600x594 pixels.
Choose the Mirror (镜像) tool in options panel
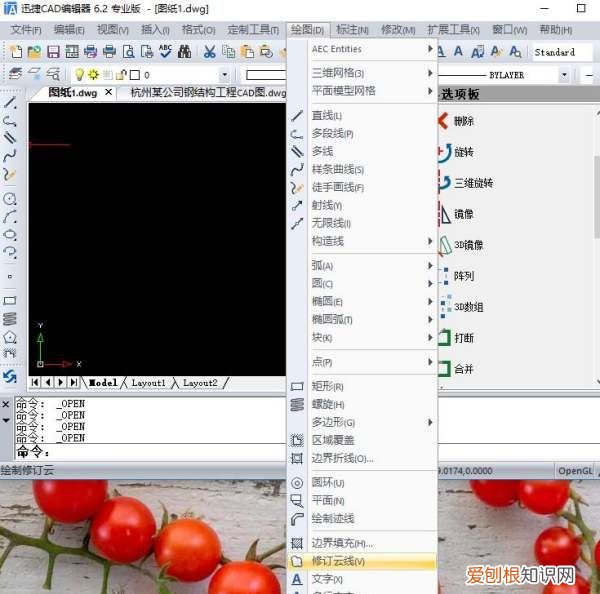[463, 214]
